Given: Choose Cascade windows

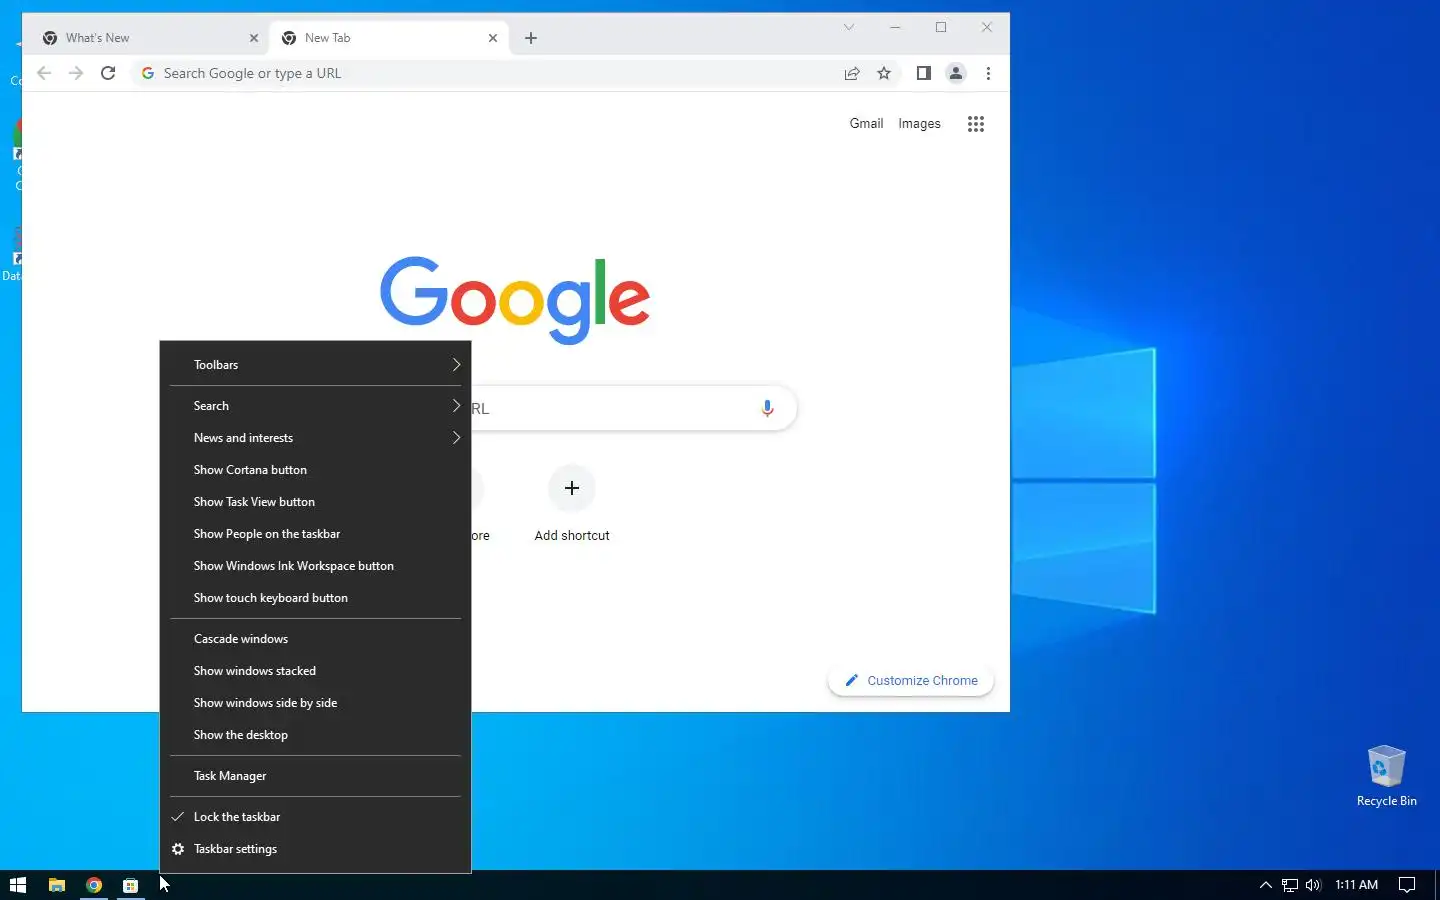Looking at the screenshot, I should 315,639.
